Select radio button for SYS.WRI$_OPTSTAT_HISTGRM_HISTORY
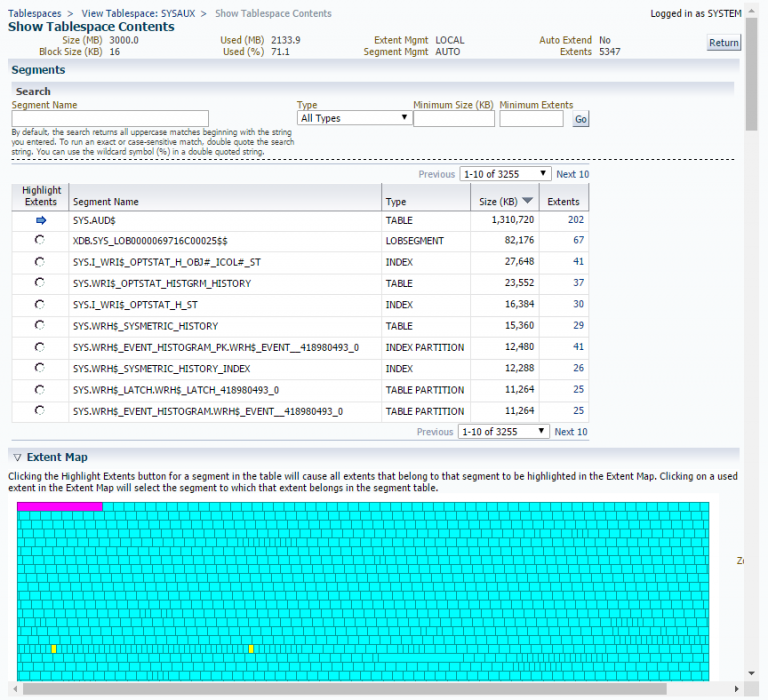 40,283
